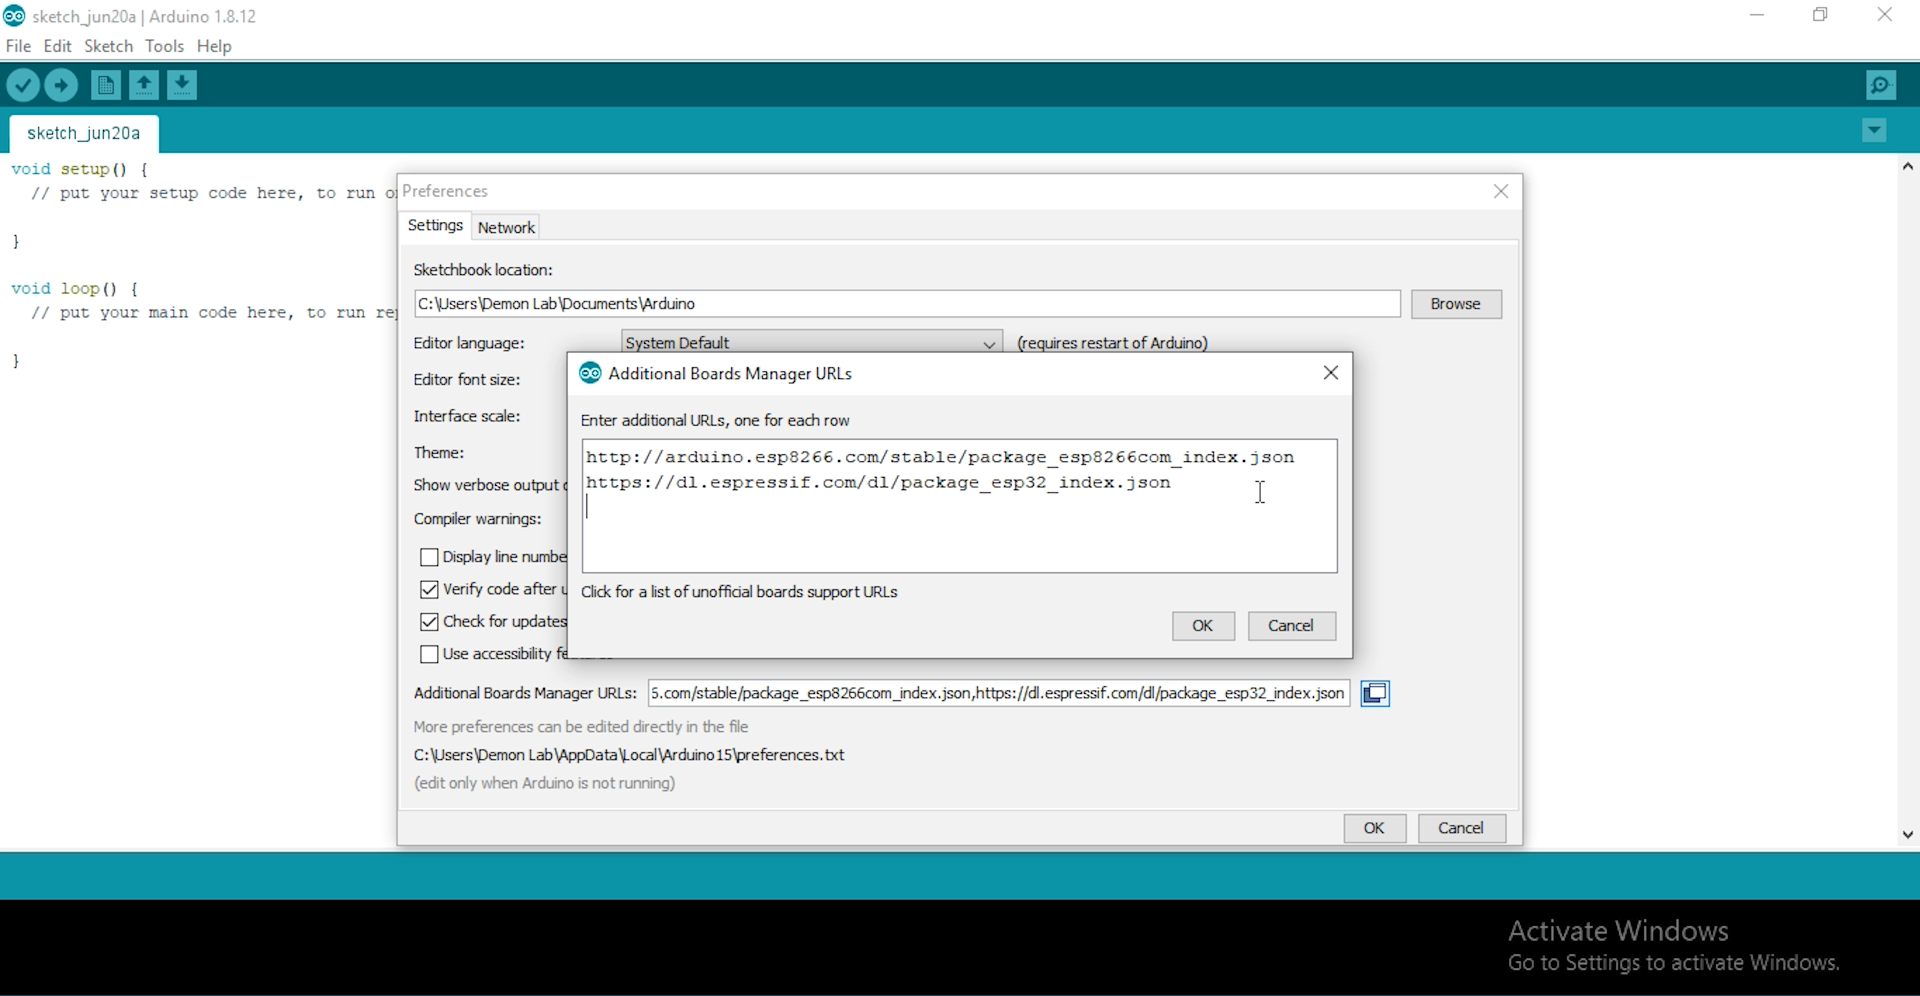Save the sketch via the toolbar icon
This screenshot has width=1920, height=996.
pyautogui.click(x=181, y=85)
